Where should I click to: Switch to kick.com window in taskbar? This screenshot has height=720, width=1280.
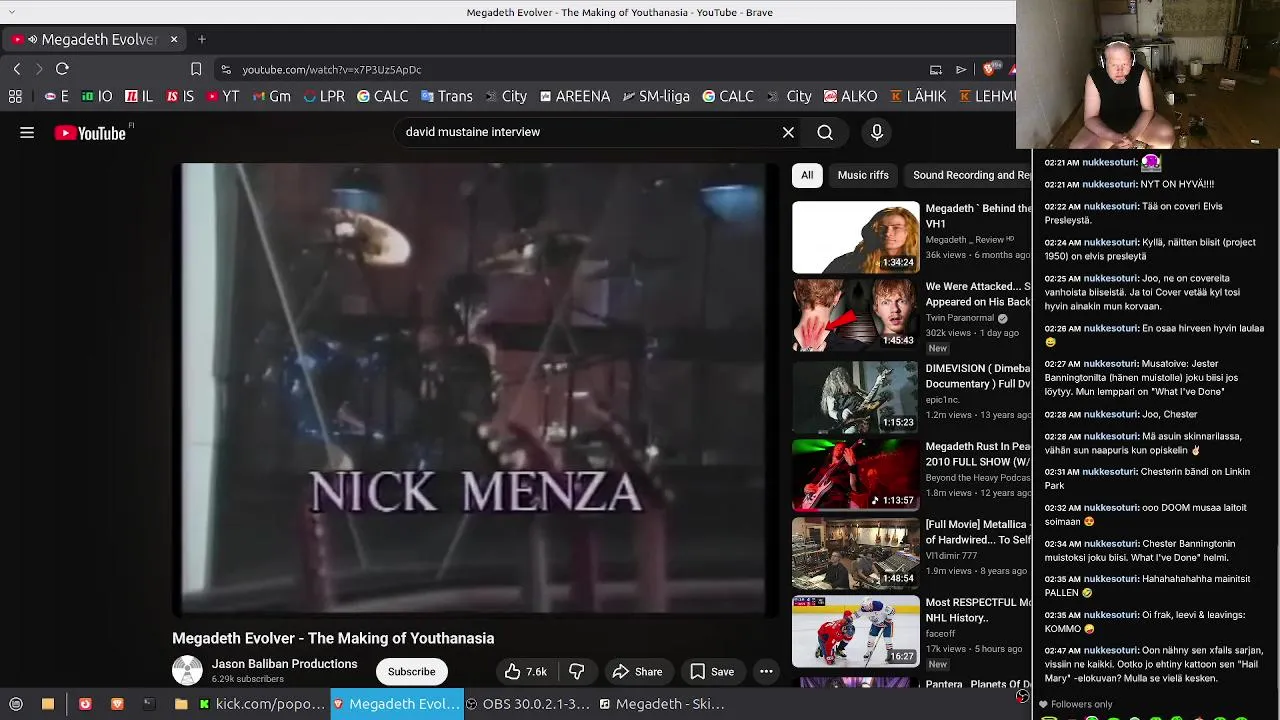(x=262, y=704)
